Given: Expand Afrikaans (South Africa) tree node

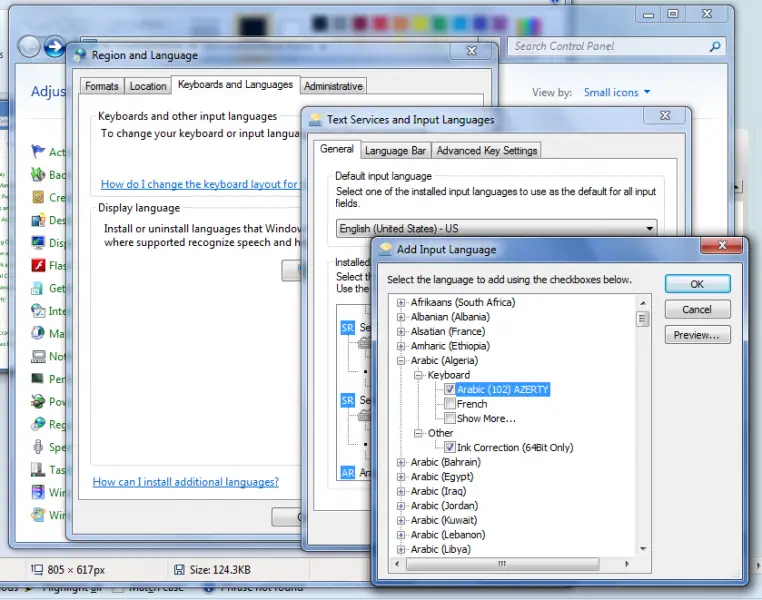Looking at the screenshot, I should tap(401, 302).
